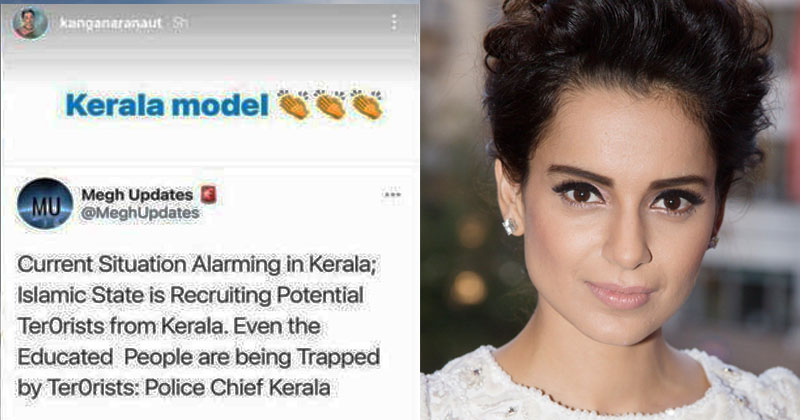Click the Current Situation Alarming in Kerala line
Viewport: 800px width, 420px height.
coord(197,265)
